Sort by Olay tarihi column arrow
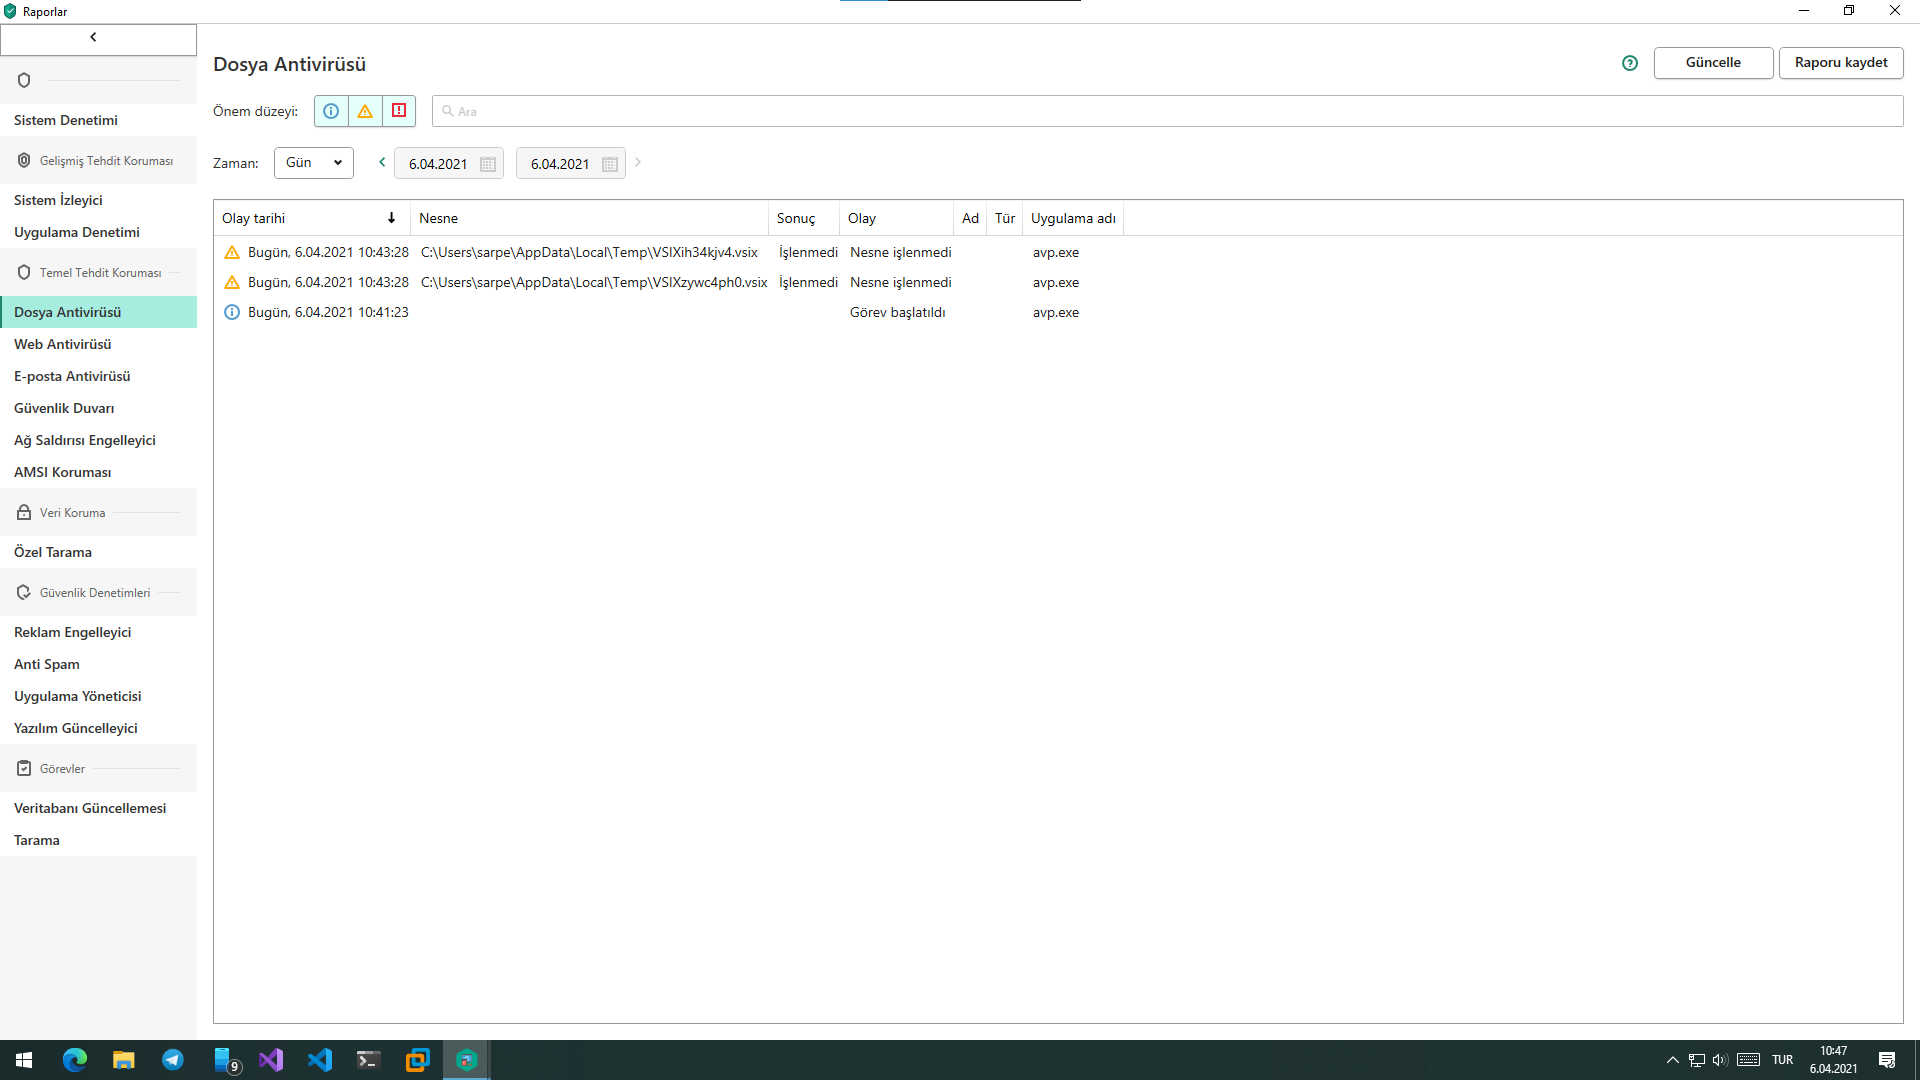This screenshot has height=1080, width=1920. [x=391, y=218]
